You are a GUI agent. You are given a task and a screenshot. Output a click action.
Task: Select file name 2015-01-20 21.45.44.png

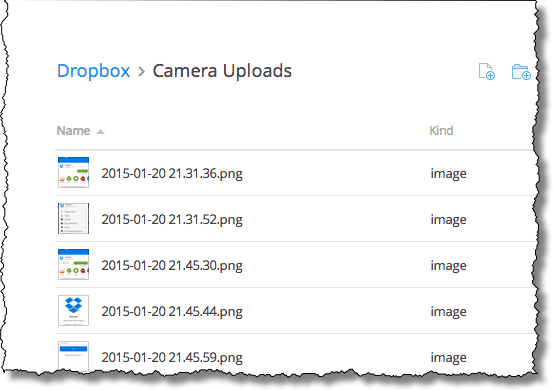(x=172, y=311)
